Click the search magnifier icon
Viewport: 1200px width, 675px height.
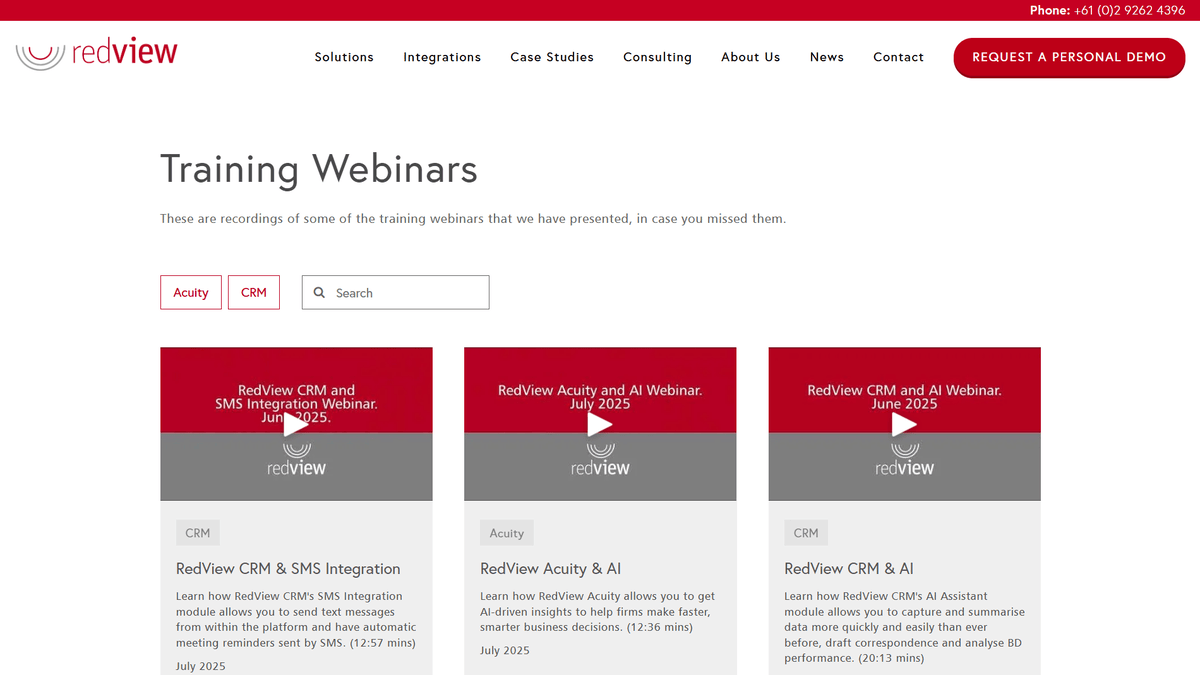(319, 292)
